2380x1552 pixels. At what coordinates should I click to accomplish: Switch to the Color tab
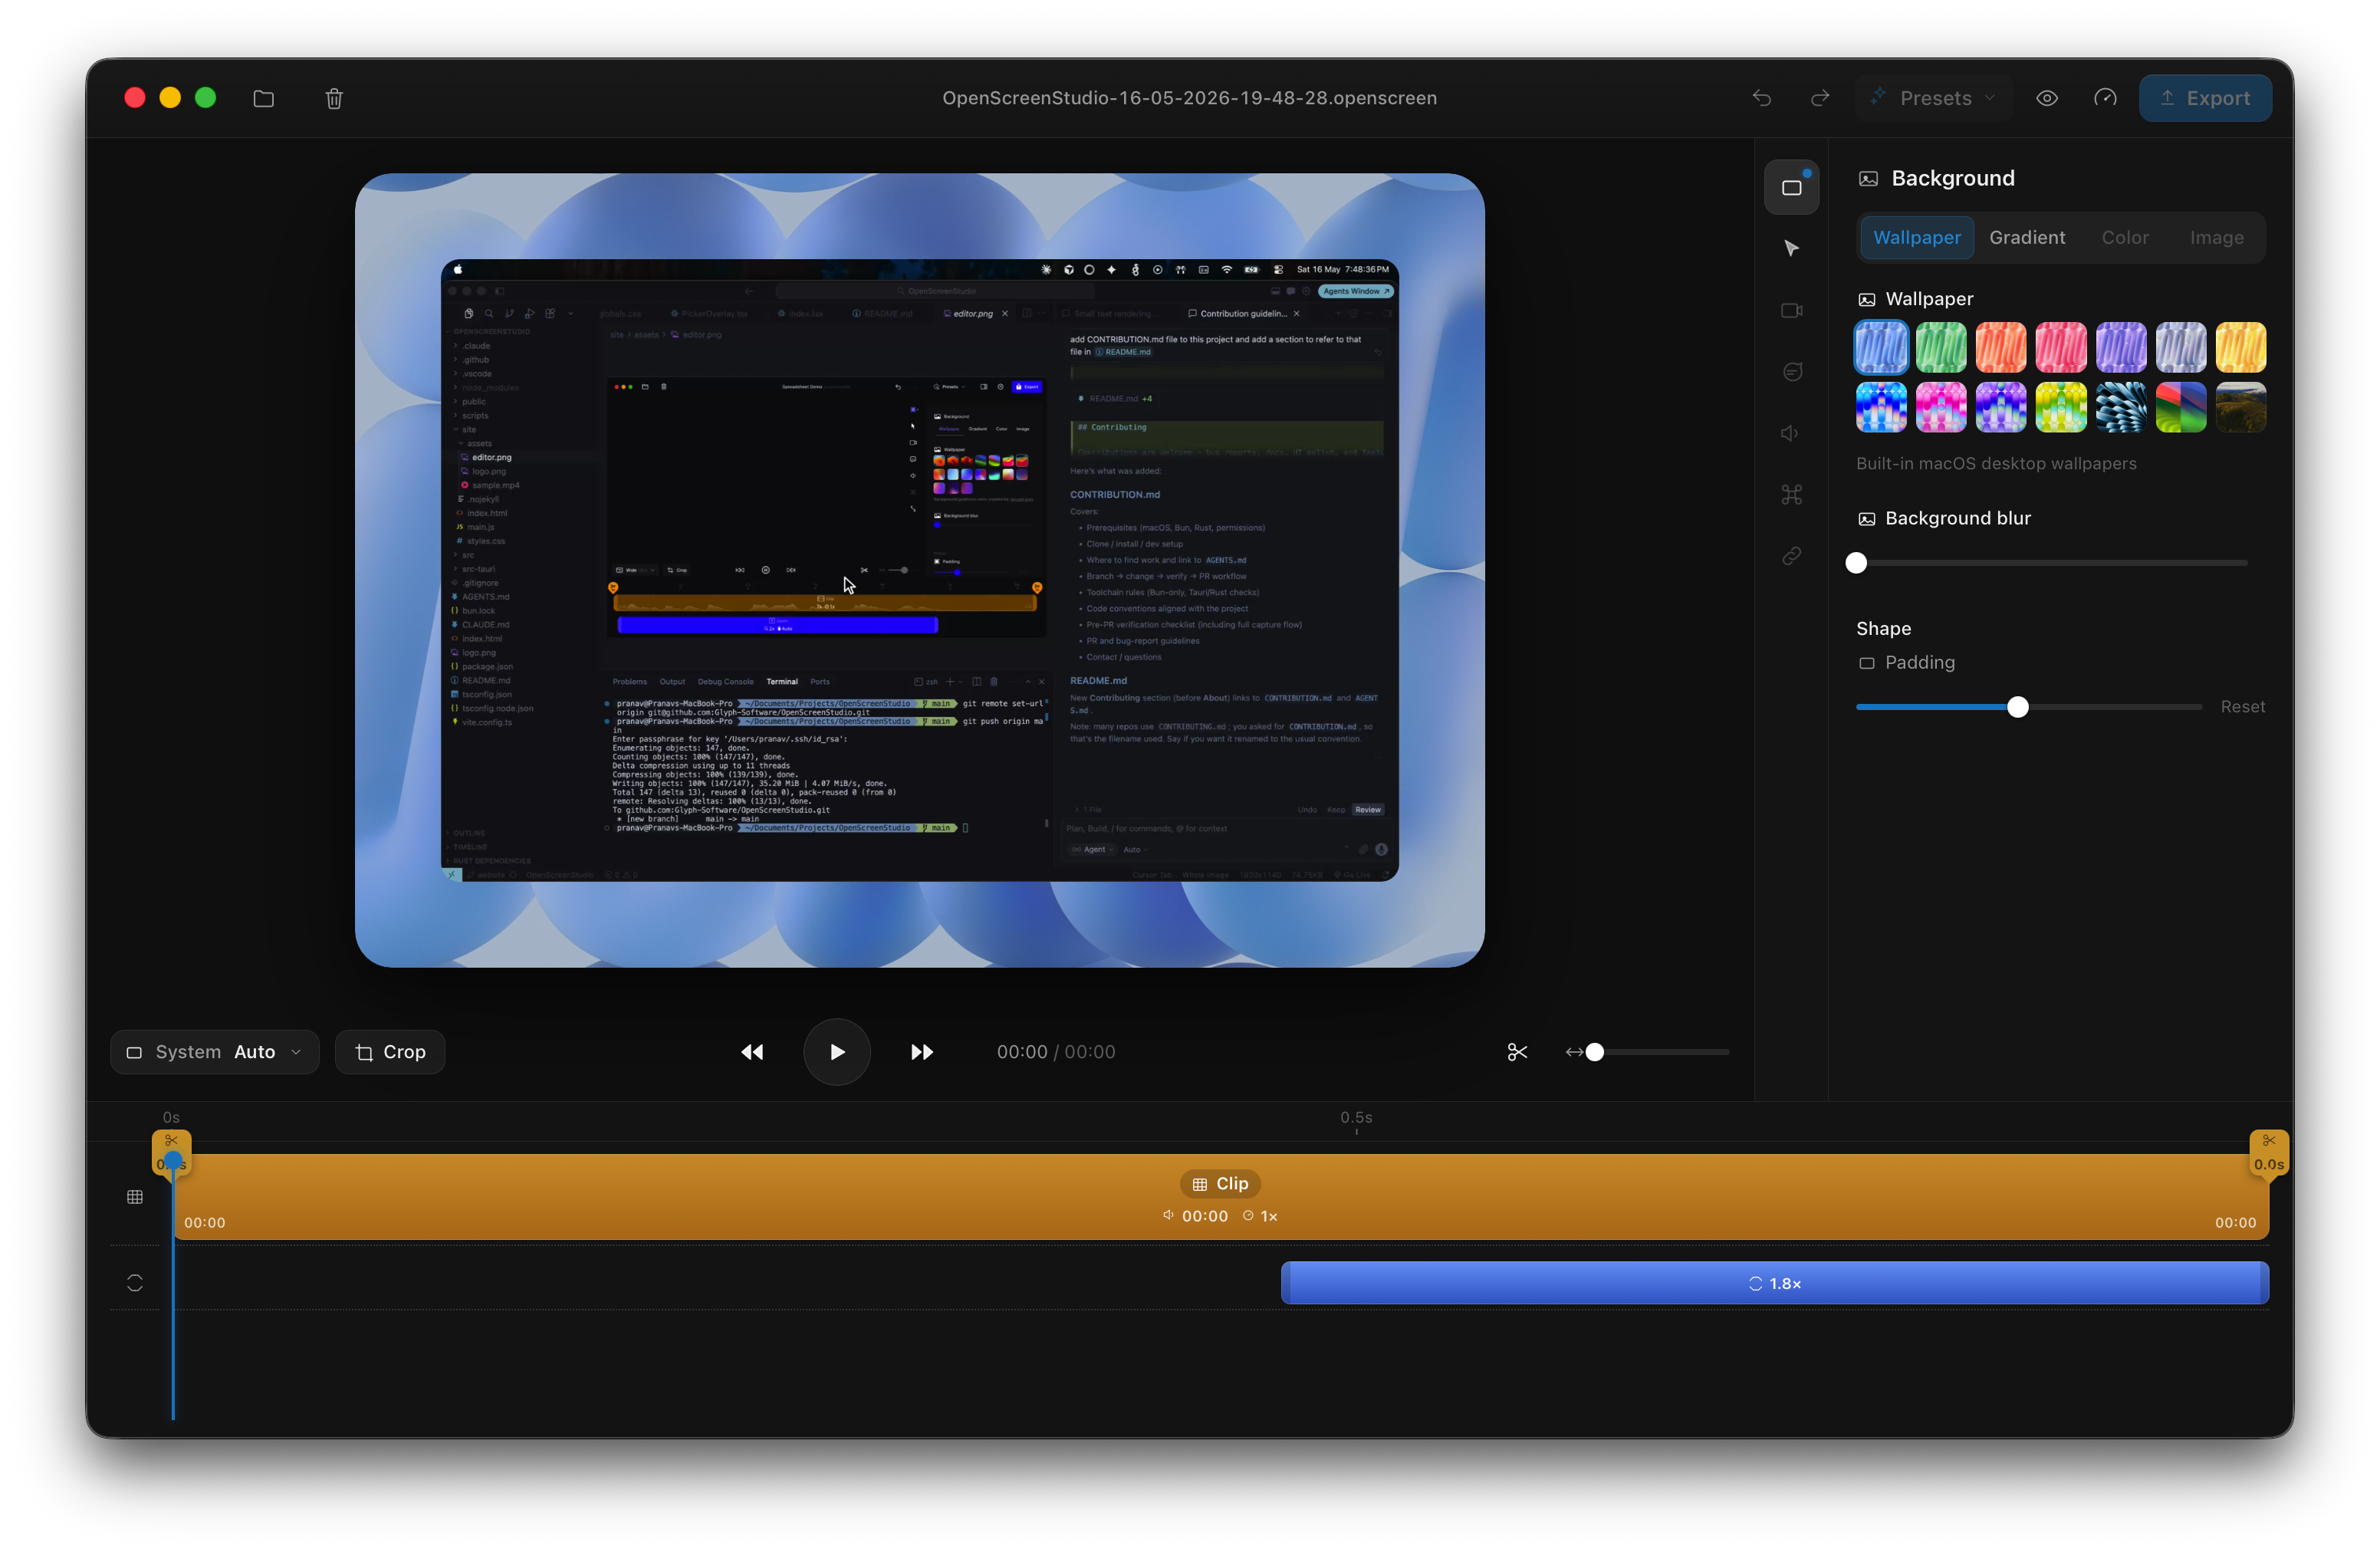click(2124, 238)
